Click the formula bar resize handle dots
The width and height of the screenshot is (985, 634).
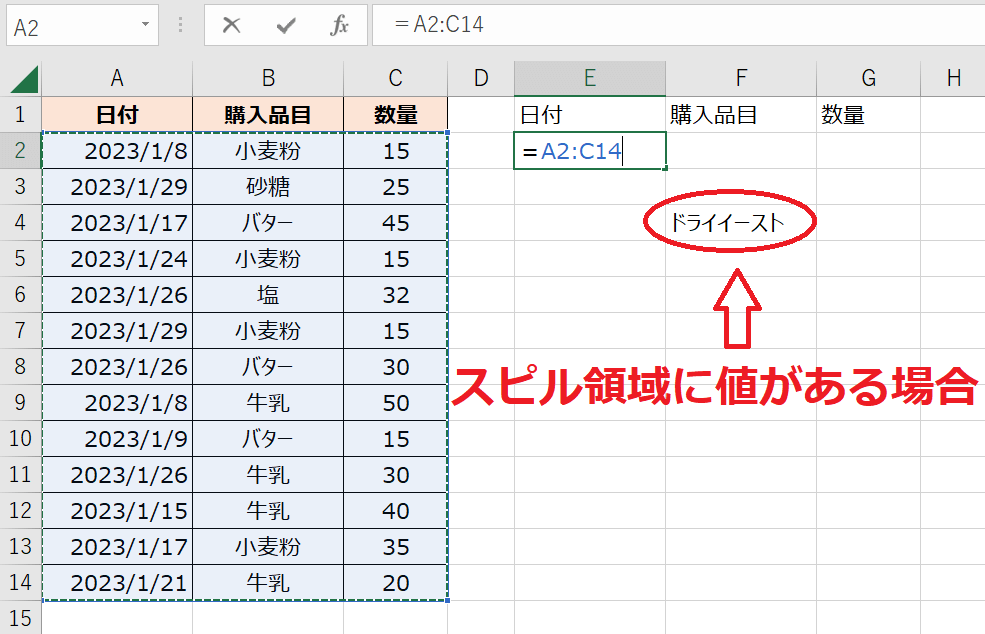click(180, 25)
